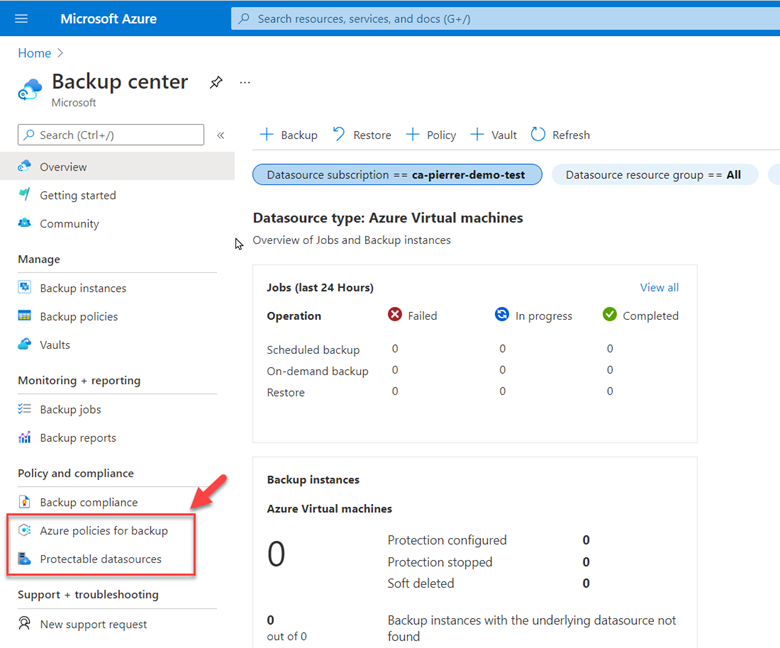Click the Backup reports chart icon
The width and height of the screenshot is (780, 648).
pos(24,437)
